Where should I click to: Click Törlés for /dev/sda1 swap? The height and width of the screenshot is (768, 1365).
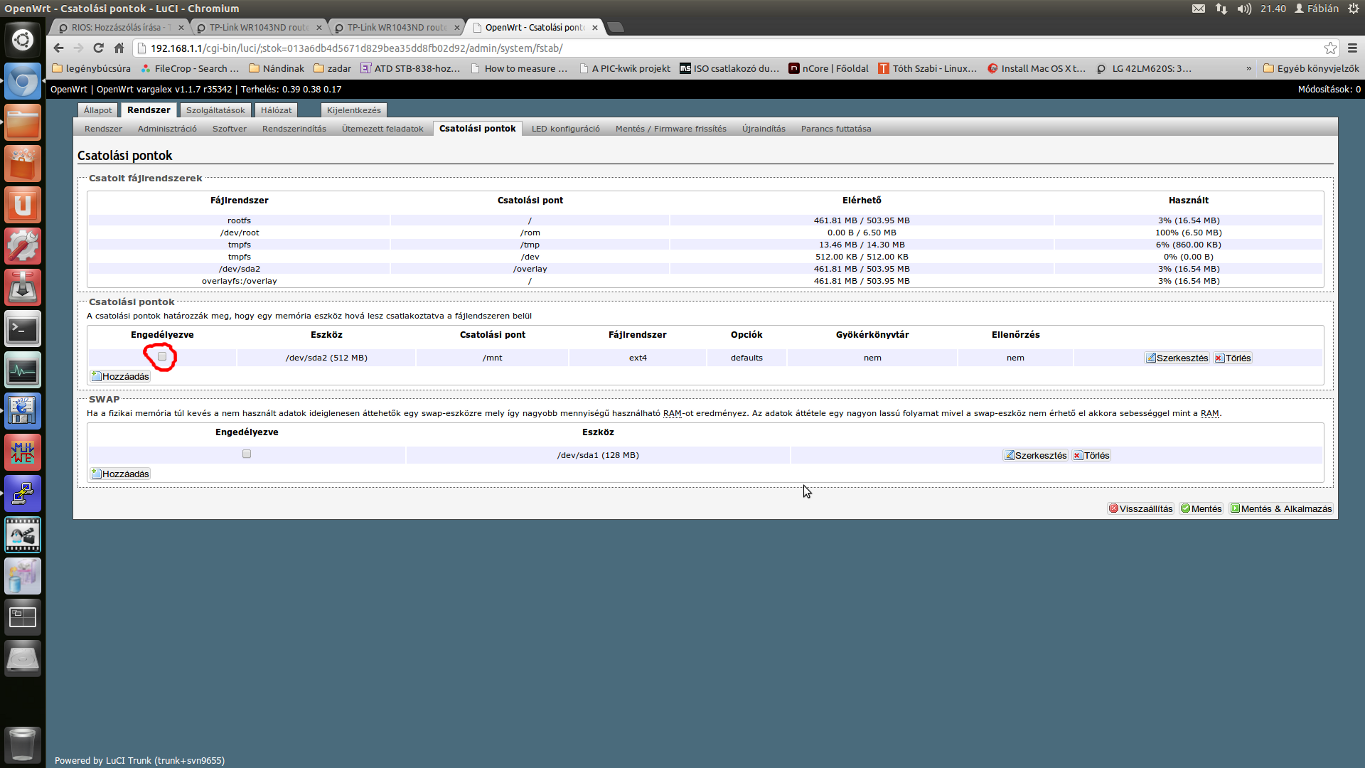[1091, 455]
